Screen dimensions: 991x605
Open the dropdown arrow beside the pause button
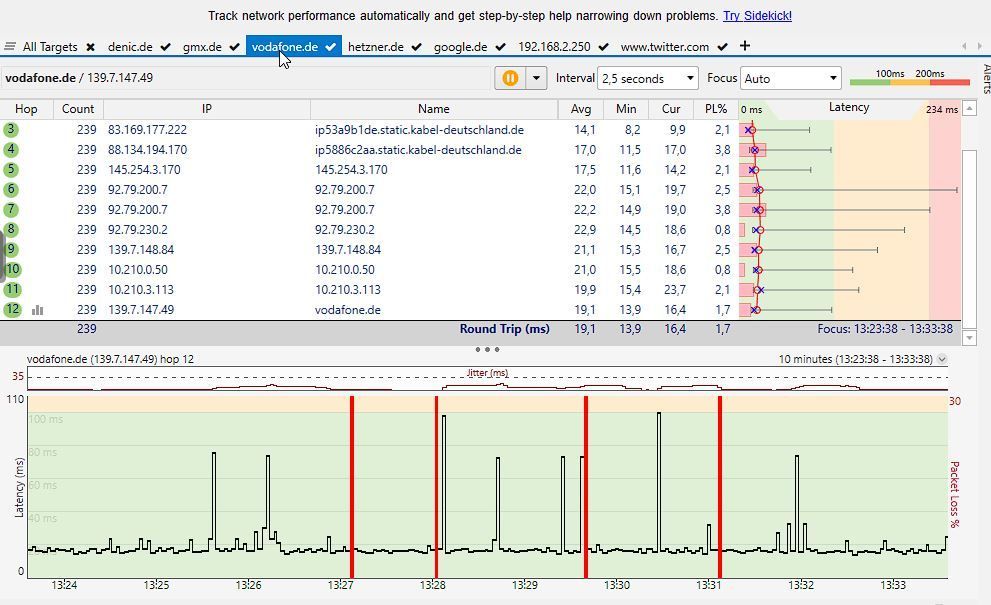click(536, 78)
